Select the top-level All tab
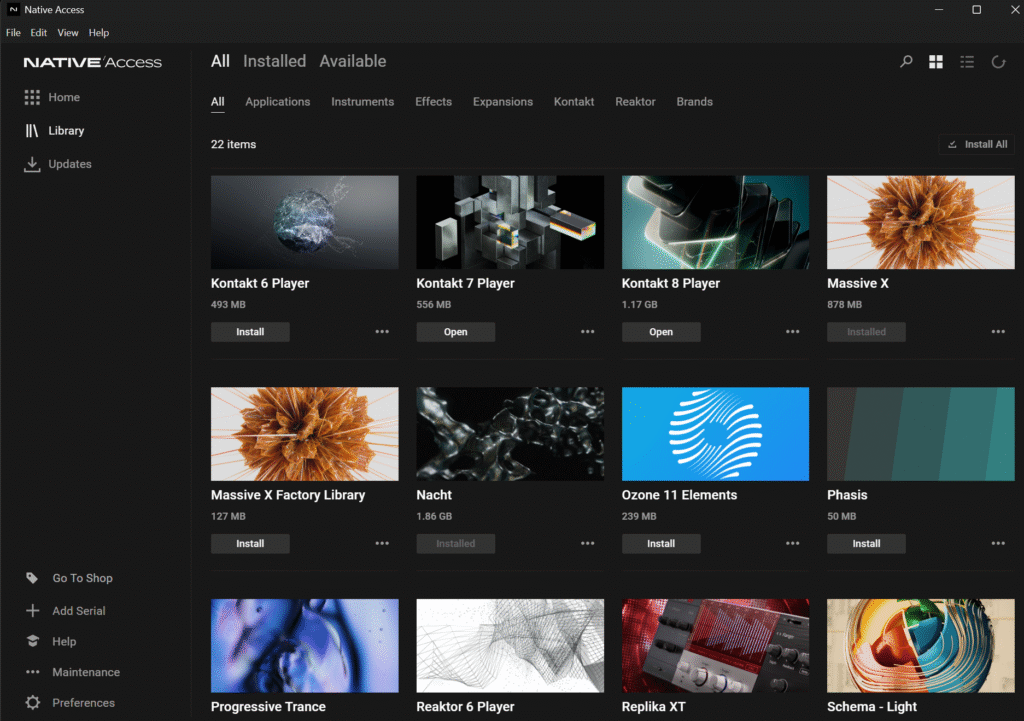 (220, 61)
